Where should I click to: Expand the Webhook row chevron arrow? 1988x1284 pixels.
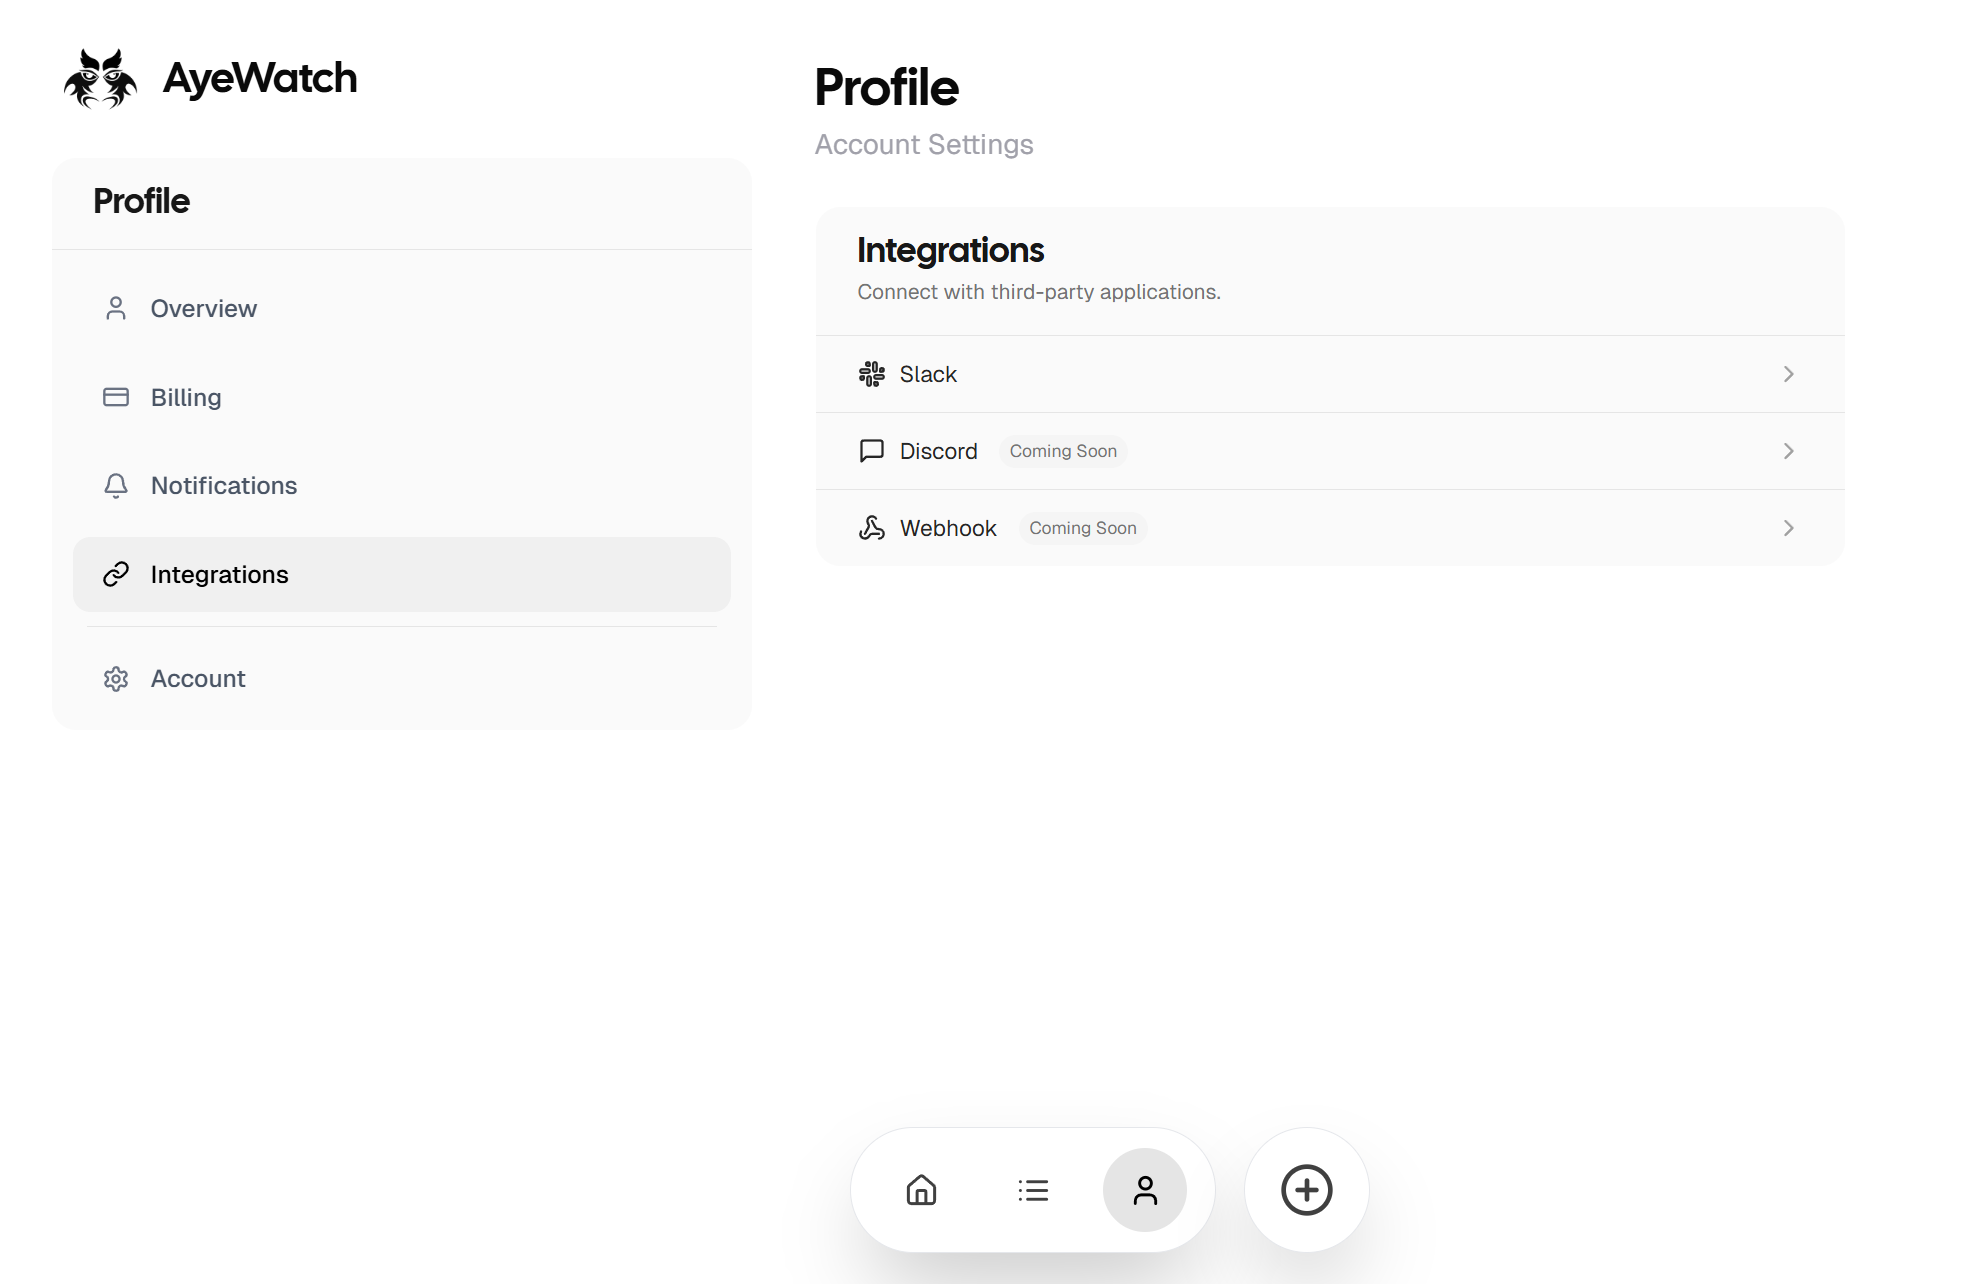click(1789, 528)
